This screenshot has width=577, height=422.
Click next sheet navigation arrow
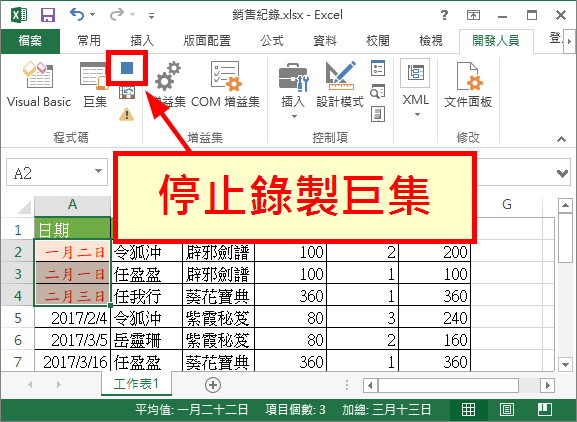coord(59,384)
